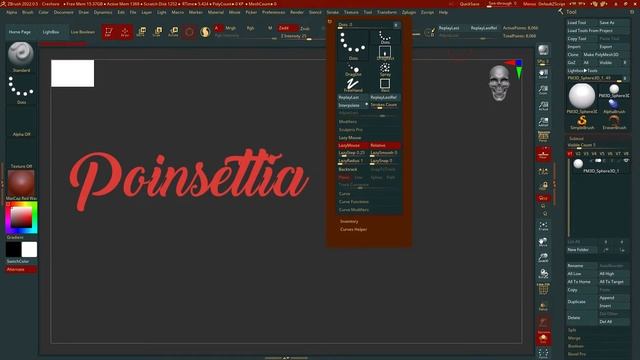
Task: Click the SwitchColor button
Action: coord(21,261)
